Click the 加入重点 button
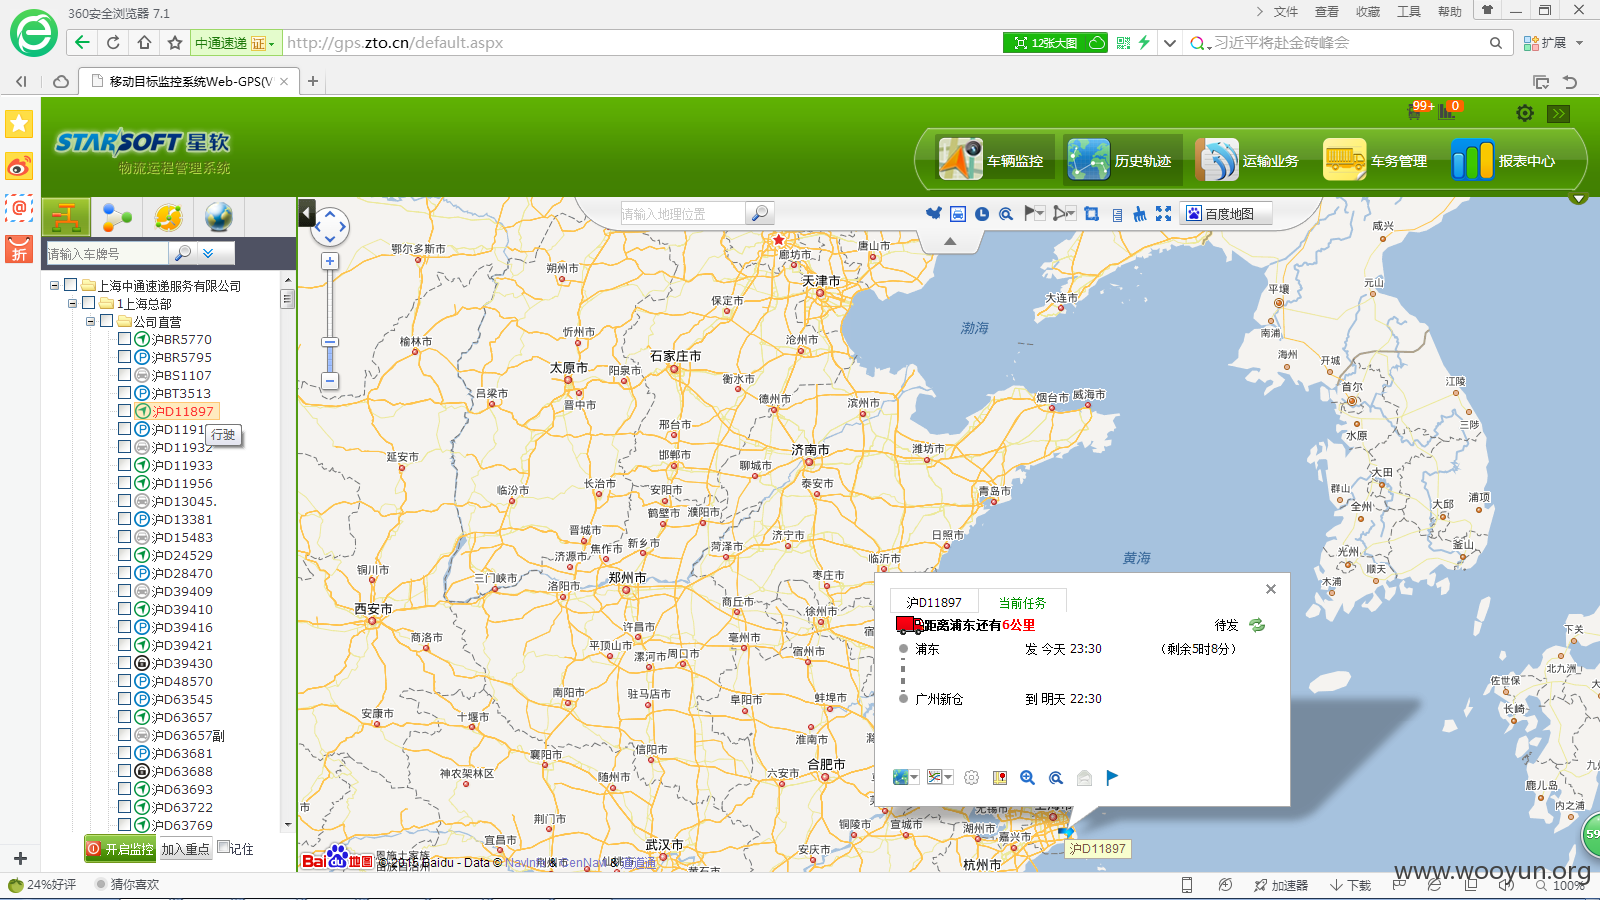 [x=186, y=848]
